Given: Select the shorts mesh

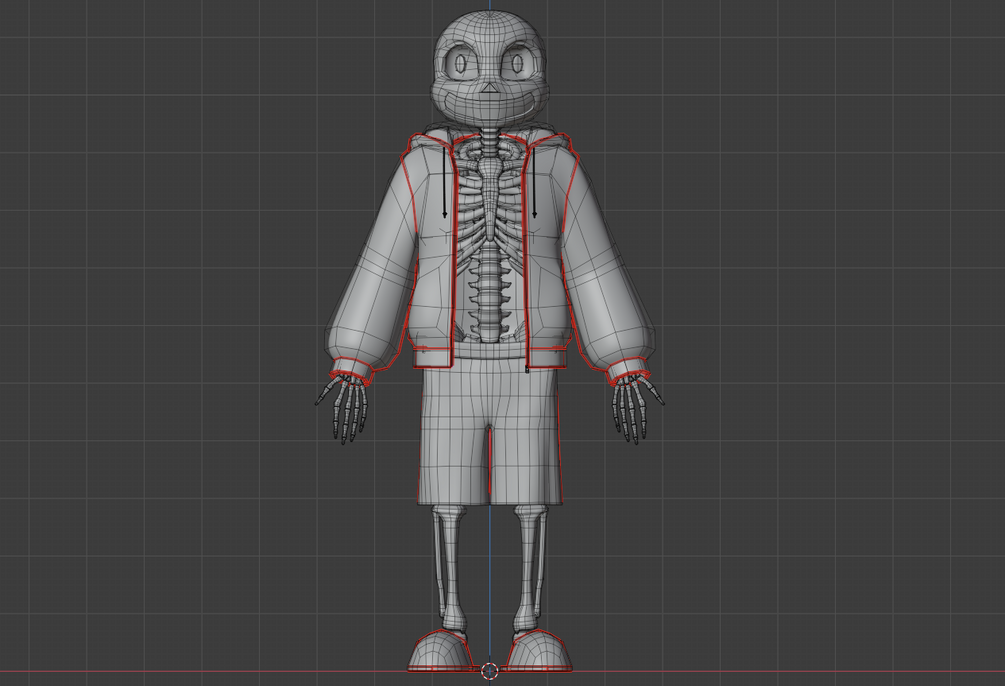Looking at the screenshot, I should 490,430.
